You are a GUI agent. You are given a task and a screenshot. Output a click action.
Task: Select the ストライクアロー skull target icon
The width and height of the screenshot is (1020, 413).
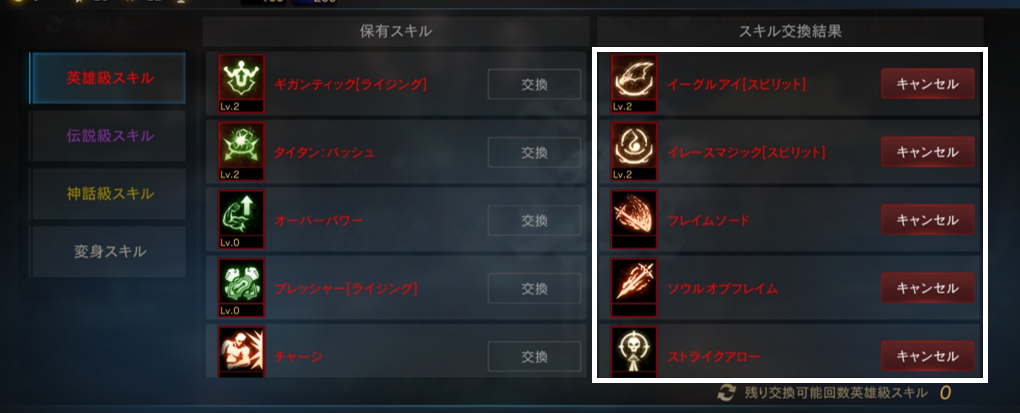[x=634, y=351]
